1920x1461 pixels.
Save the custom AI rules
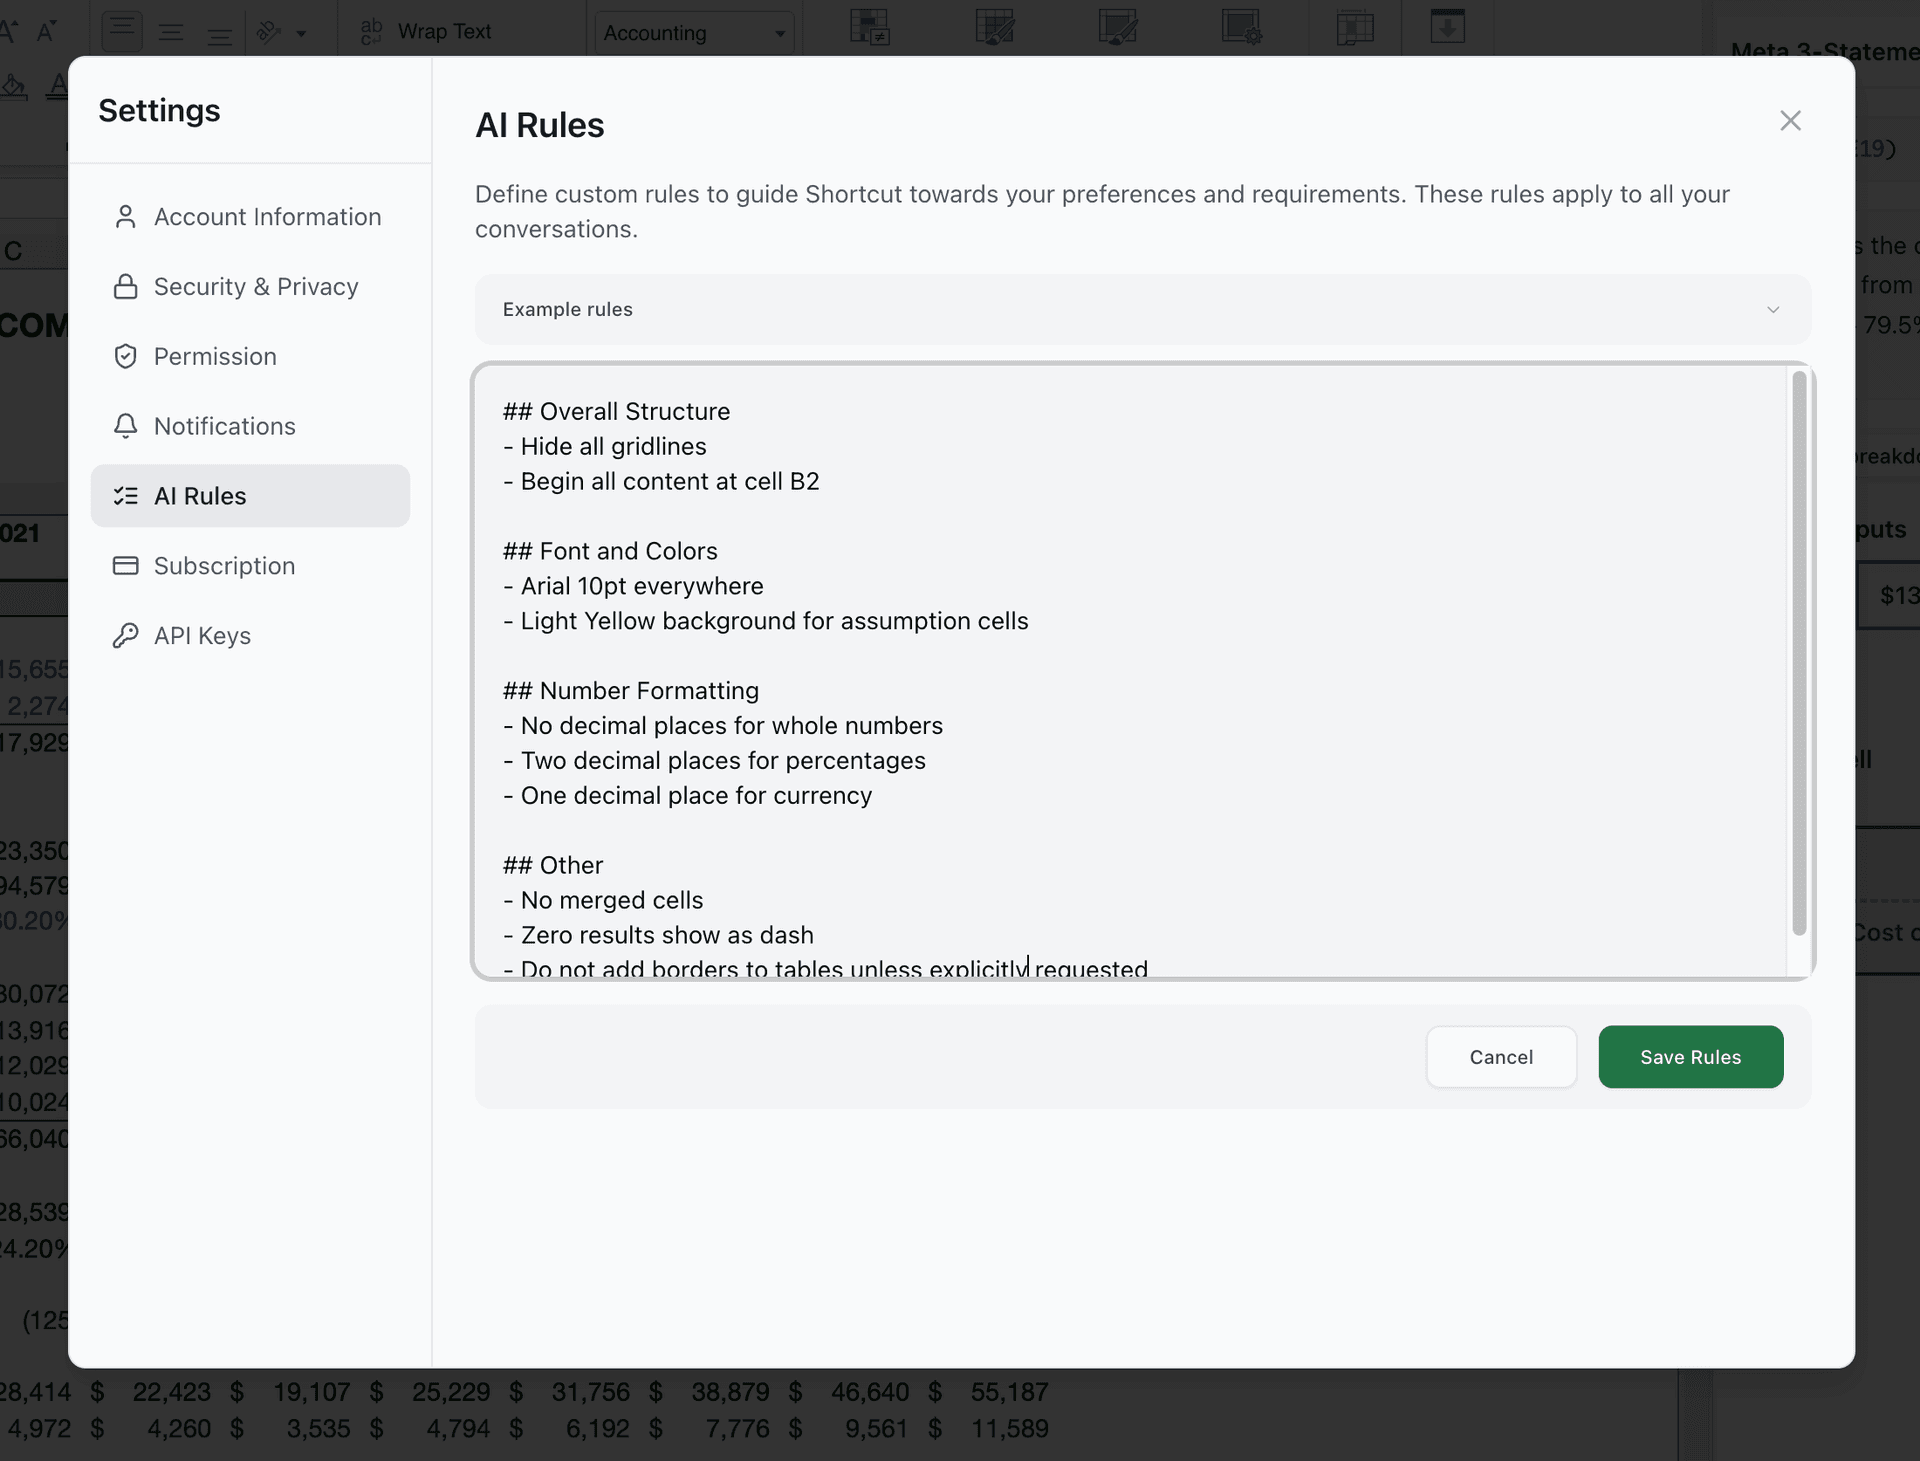tap(1690, 1057)
